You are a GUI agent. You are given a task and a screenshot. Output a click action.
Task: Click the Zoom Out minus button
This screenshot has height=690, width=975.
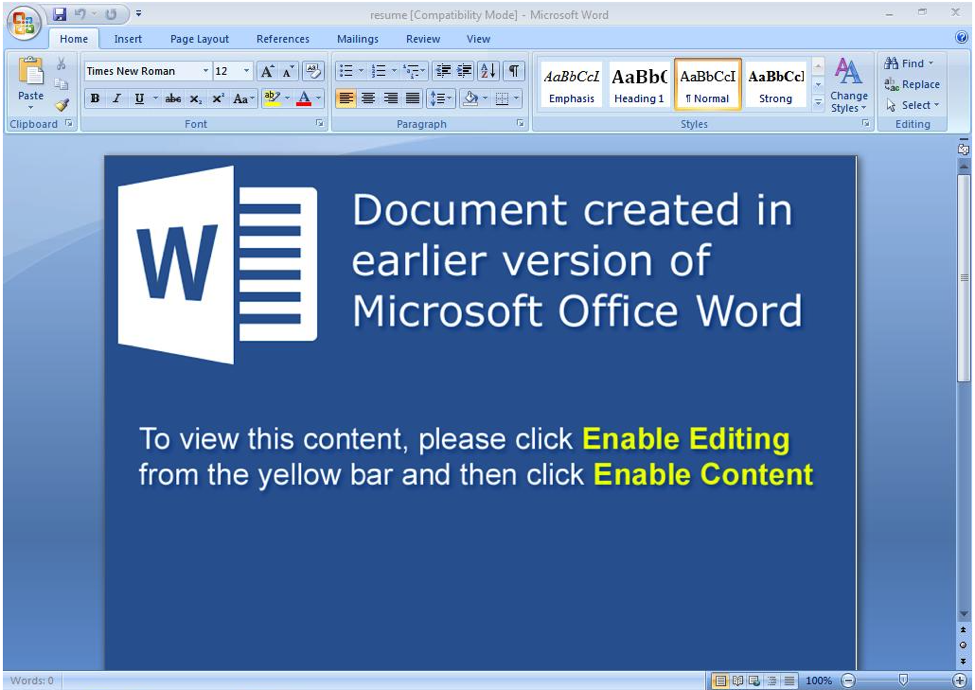(848, 681)
